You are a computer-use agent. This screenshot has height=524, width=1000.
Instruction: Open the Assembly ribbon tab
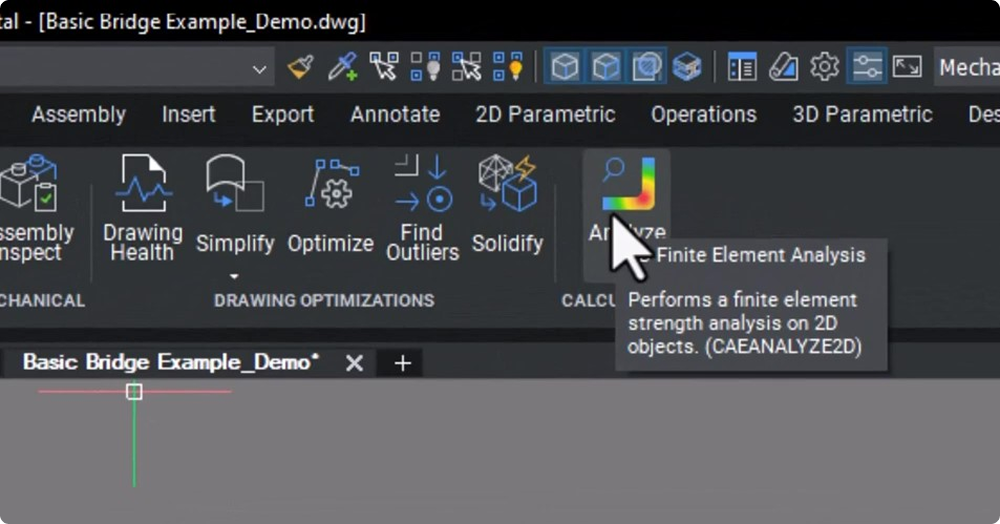coord(78,115)
